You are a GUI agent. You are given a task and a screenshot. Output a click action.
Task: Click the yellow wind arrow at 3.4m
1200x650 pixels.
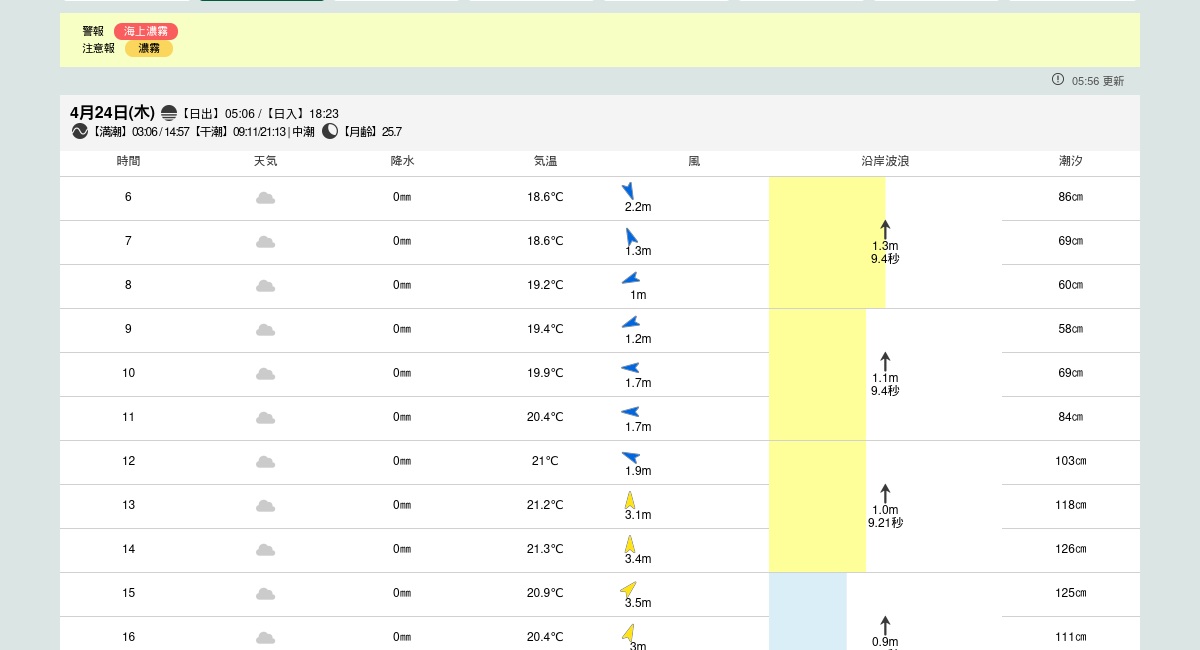click(x=630, y=544)
